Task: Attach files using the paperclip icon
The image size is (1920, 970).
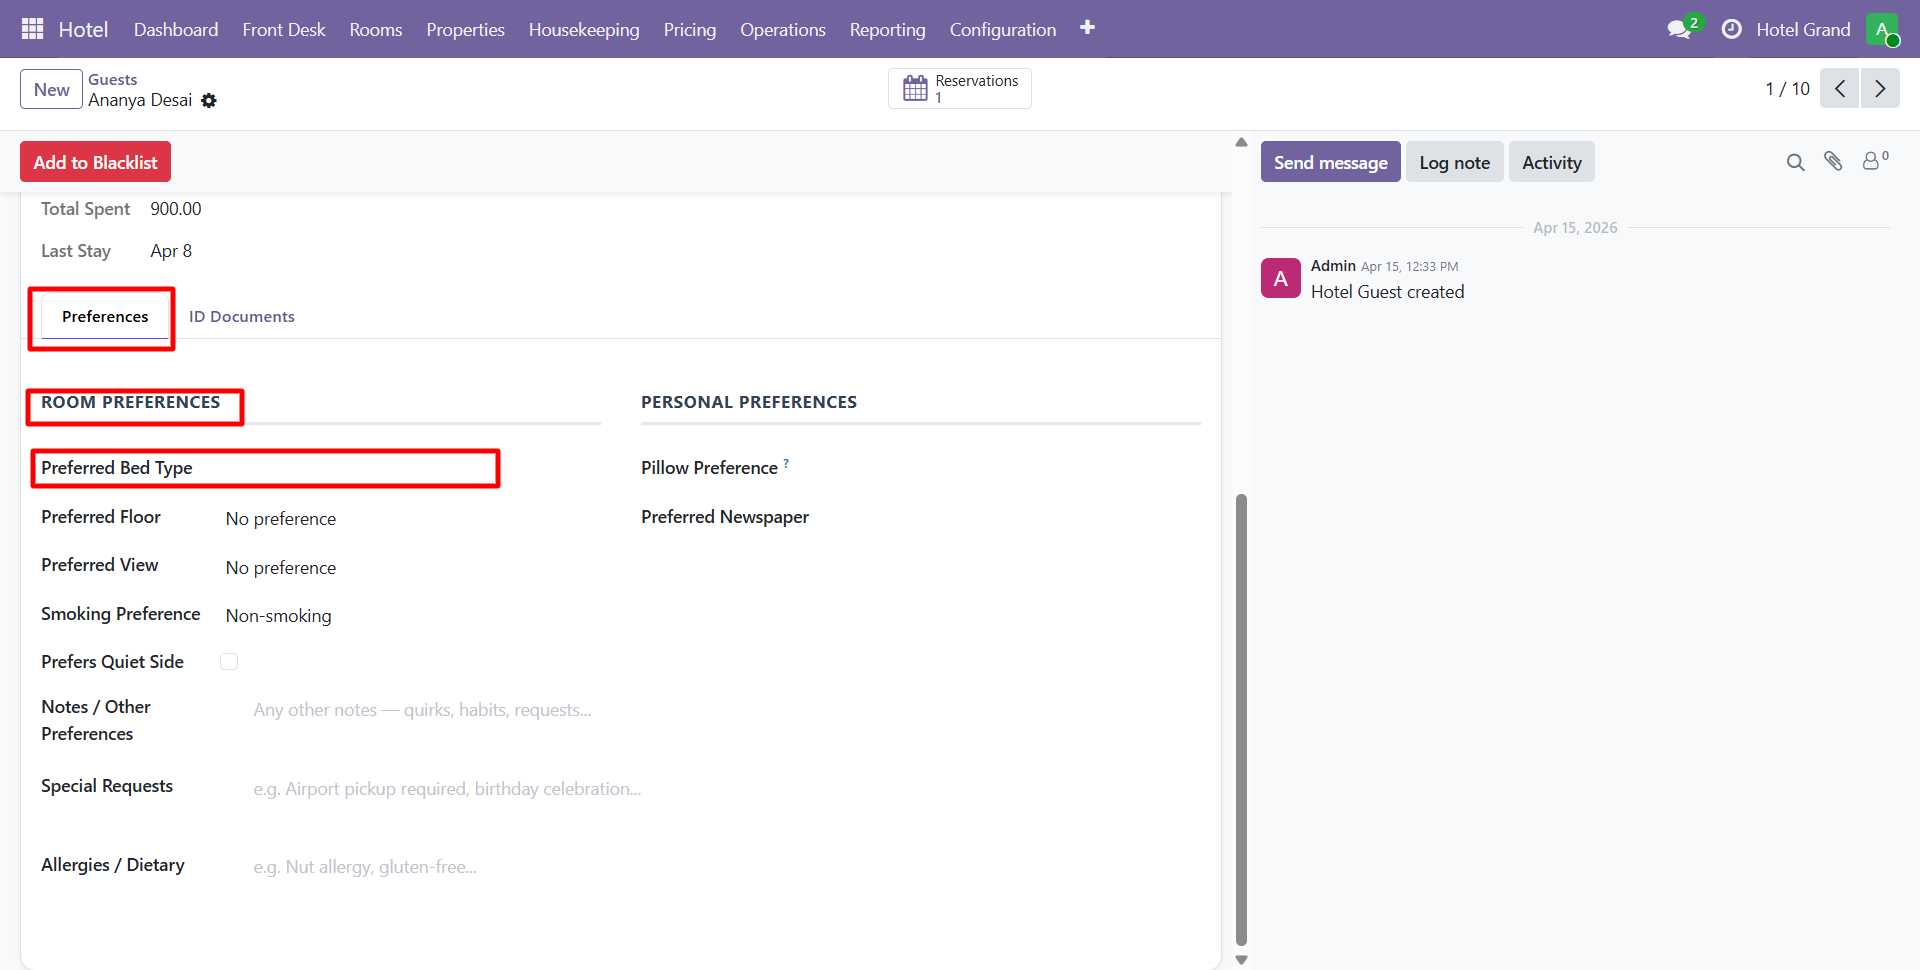Action: [x=1833, y=161]
